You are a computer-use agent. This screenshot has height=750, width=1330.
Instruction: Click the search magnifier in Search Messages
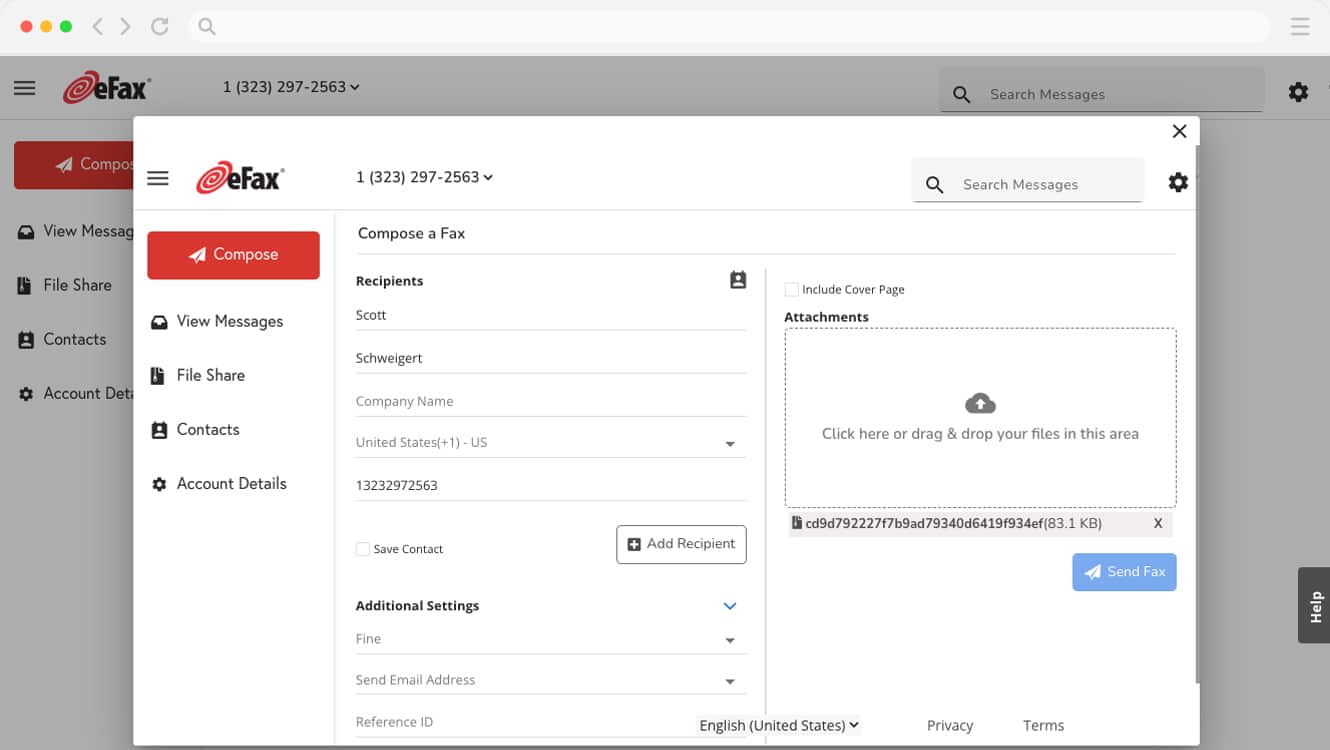click(933, 184)
